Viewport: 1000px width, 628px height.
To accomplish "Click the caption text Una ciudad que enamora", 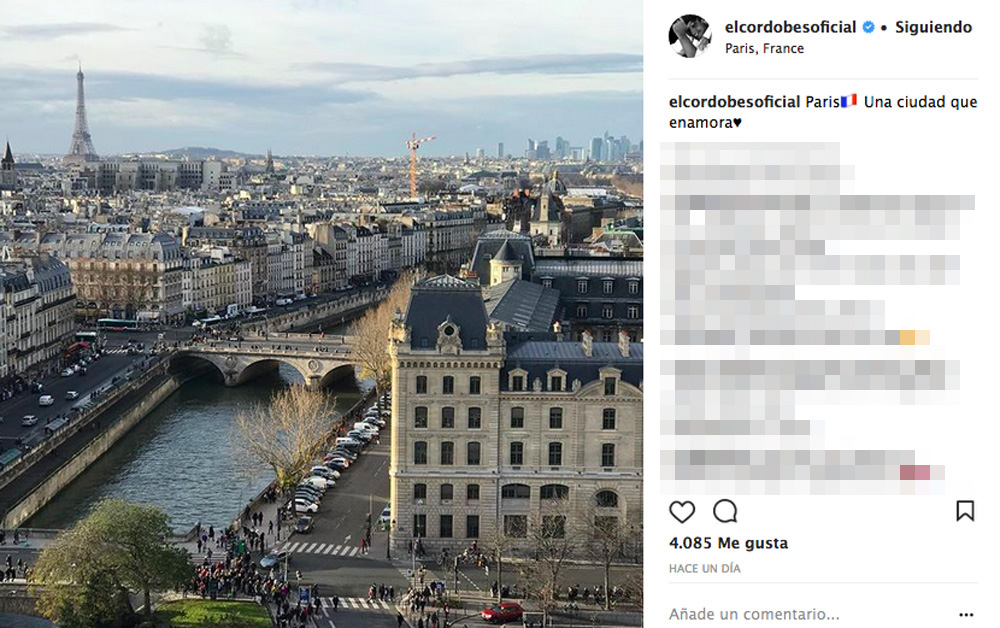I will (x=823, y=112).
